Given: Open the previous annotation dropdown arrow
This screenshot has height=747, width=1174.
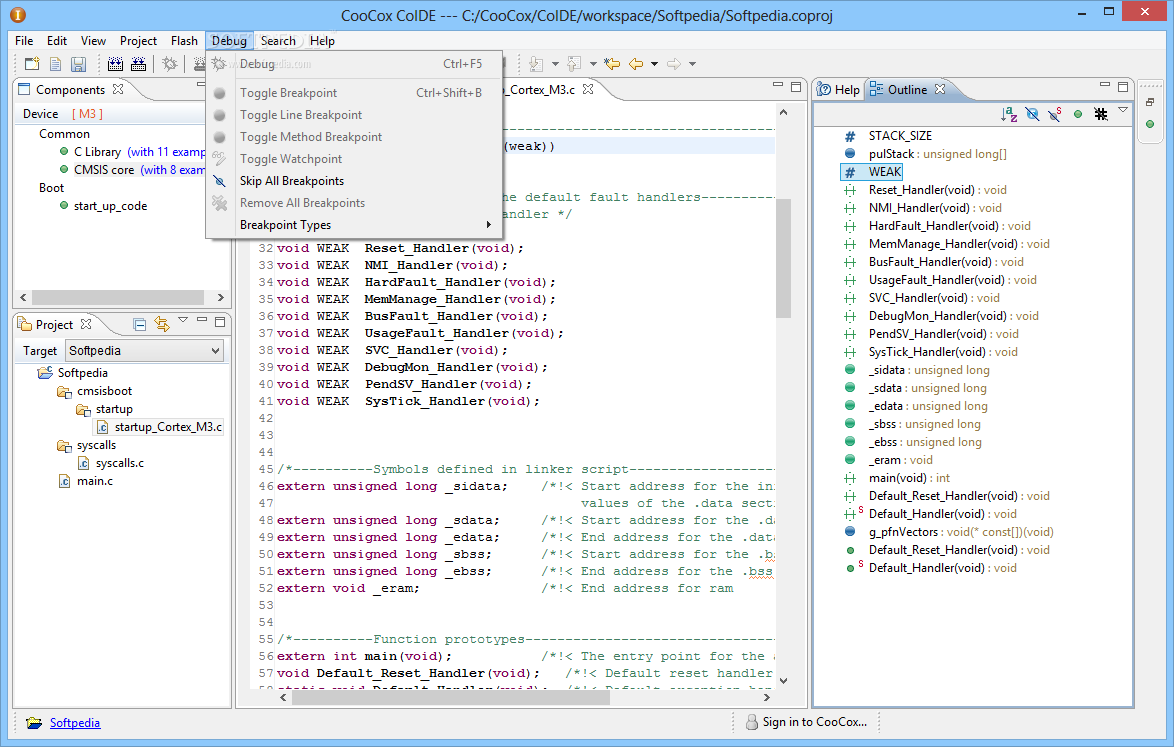Looking at the screenshot, I should pos(593,64).
